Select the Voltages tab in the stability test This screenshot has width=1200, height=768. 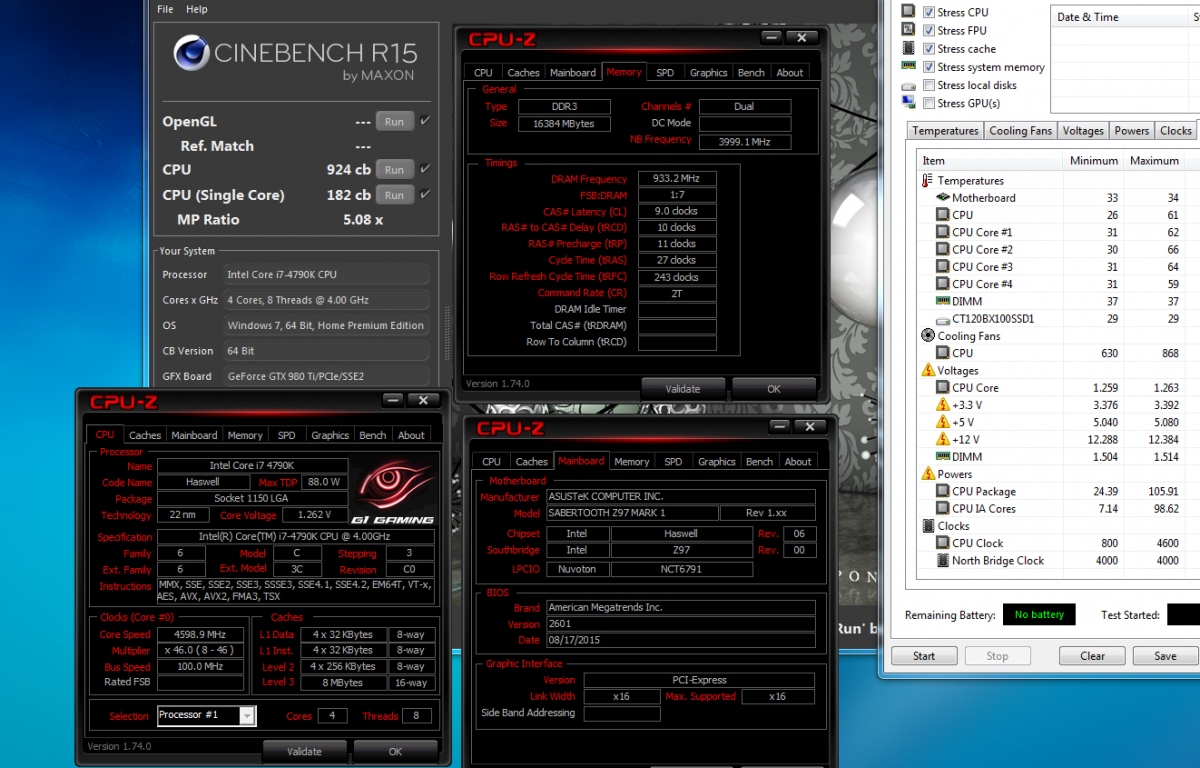coord(1083,131)
